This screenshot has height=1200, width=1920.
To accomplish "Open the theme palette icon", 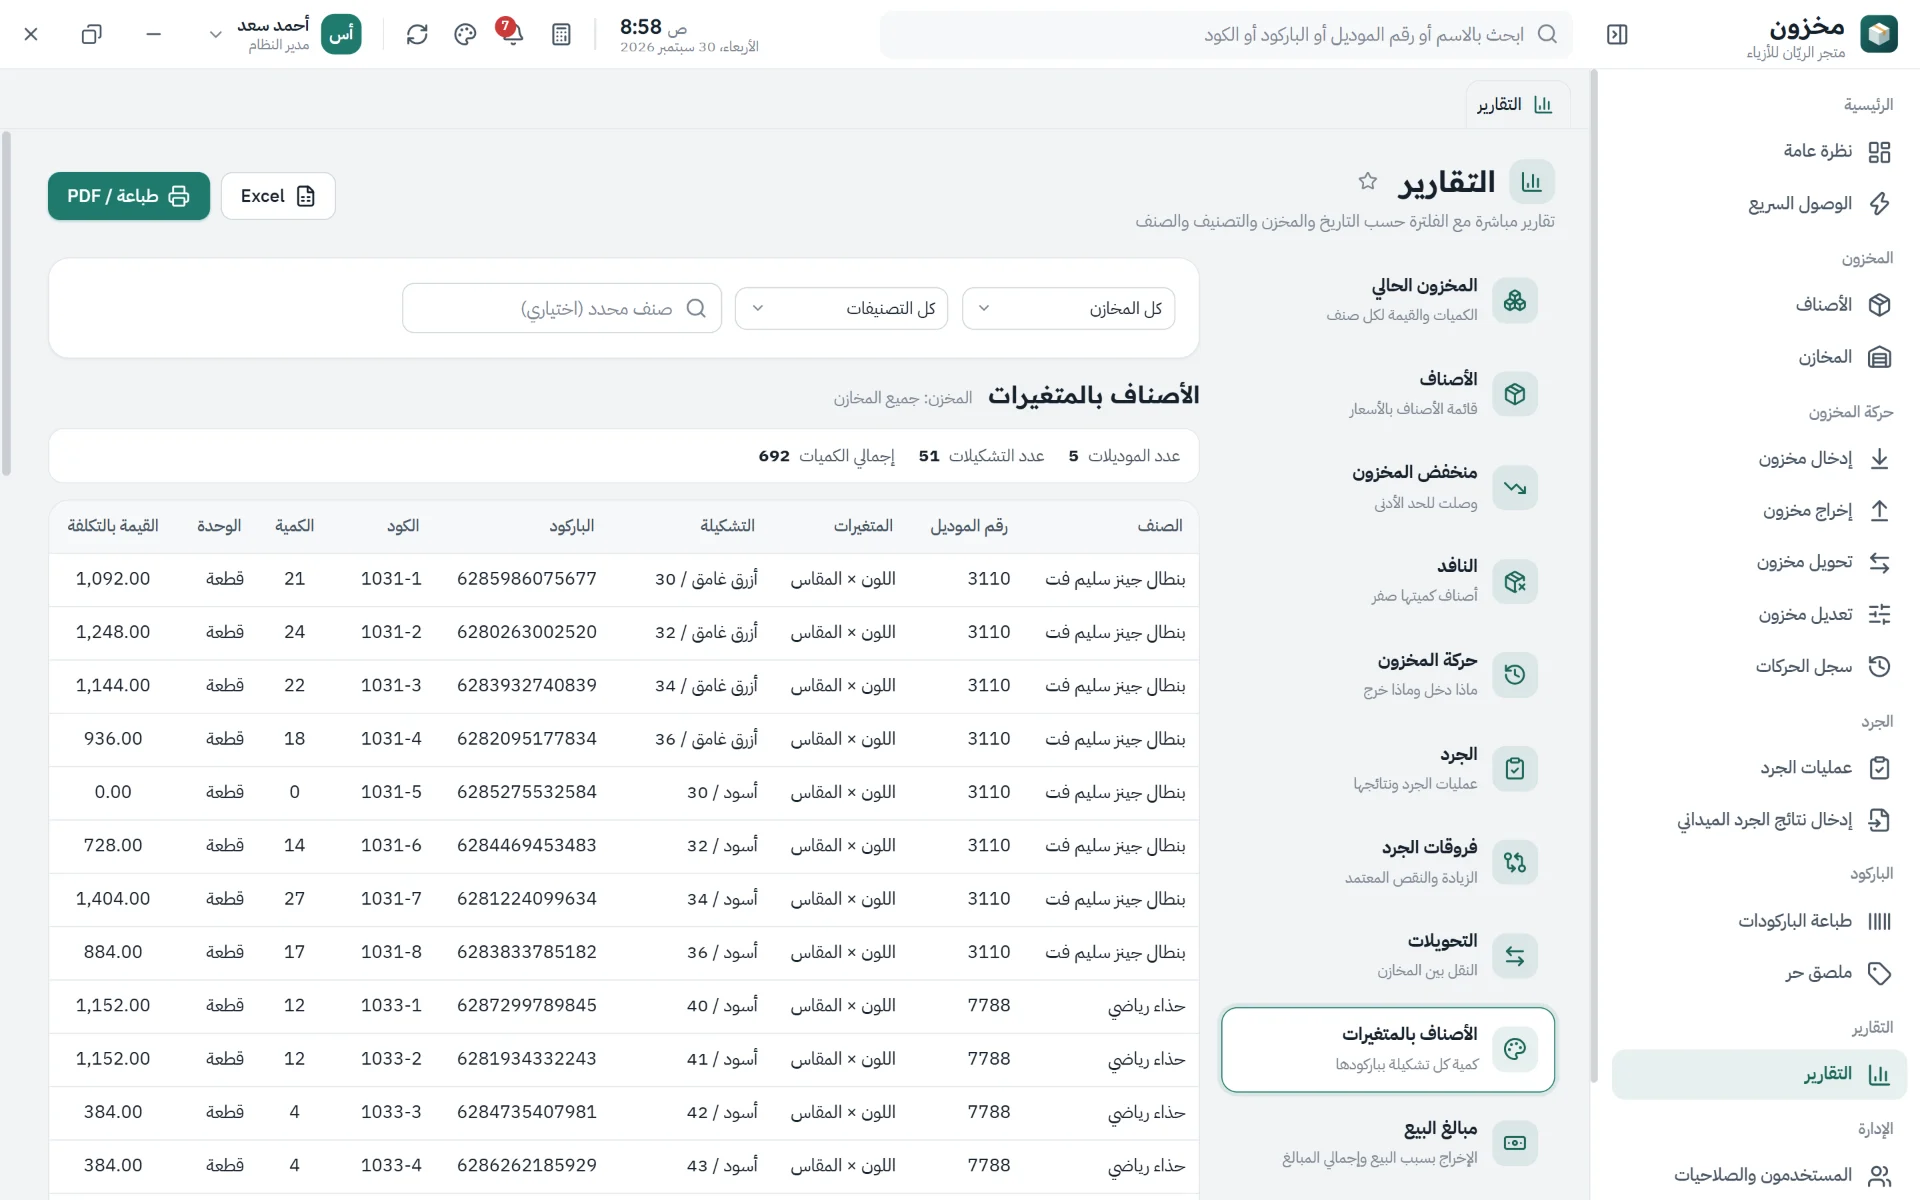I will click(x=465, y=35).
